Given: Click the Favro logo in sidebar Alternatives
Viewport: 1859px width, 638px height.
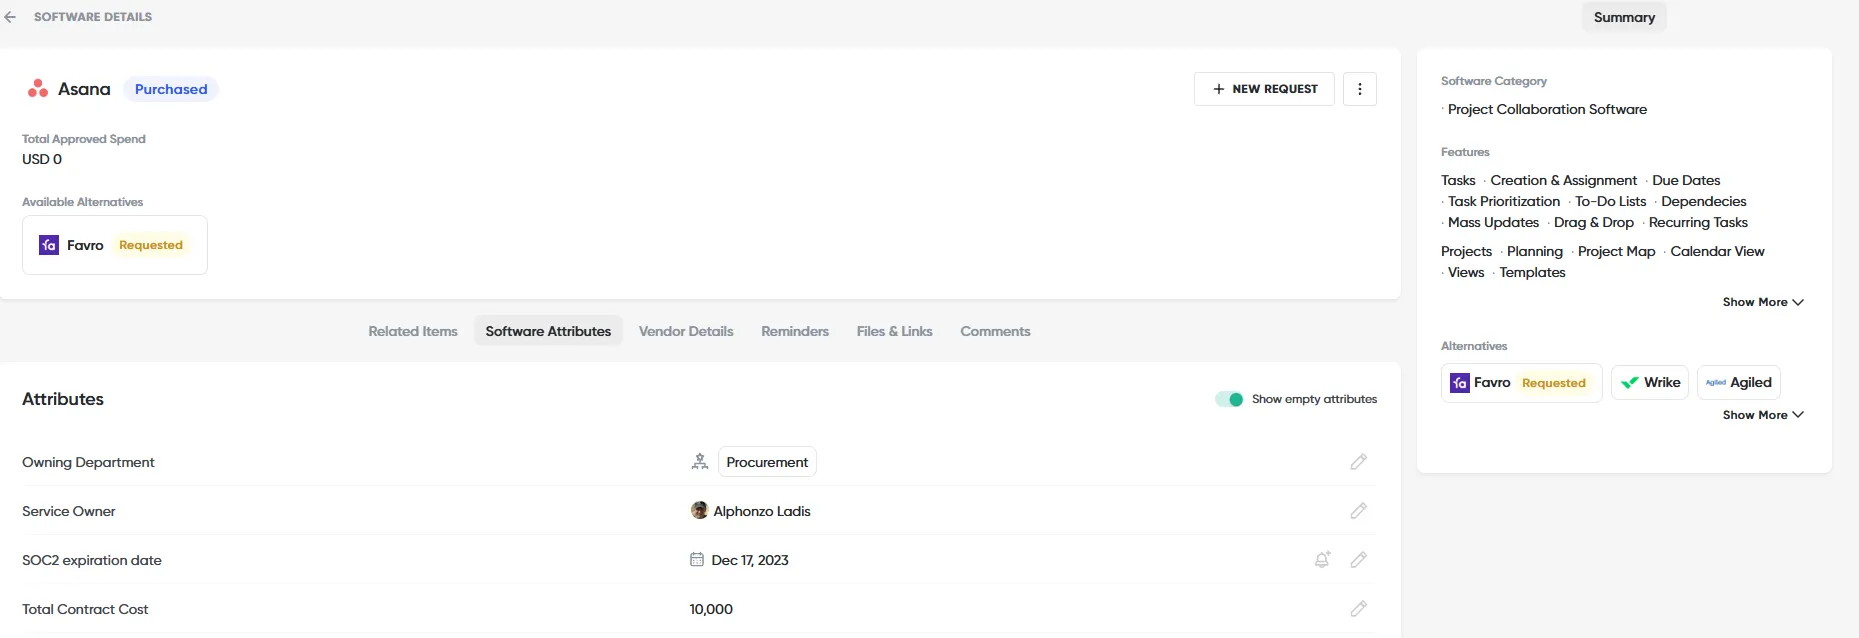Looking at the screenshot, I should click(1460, 383).
